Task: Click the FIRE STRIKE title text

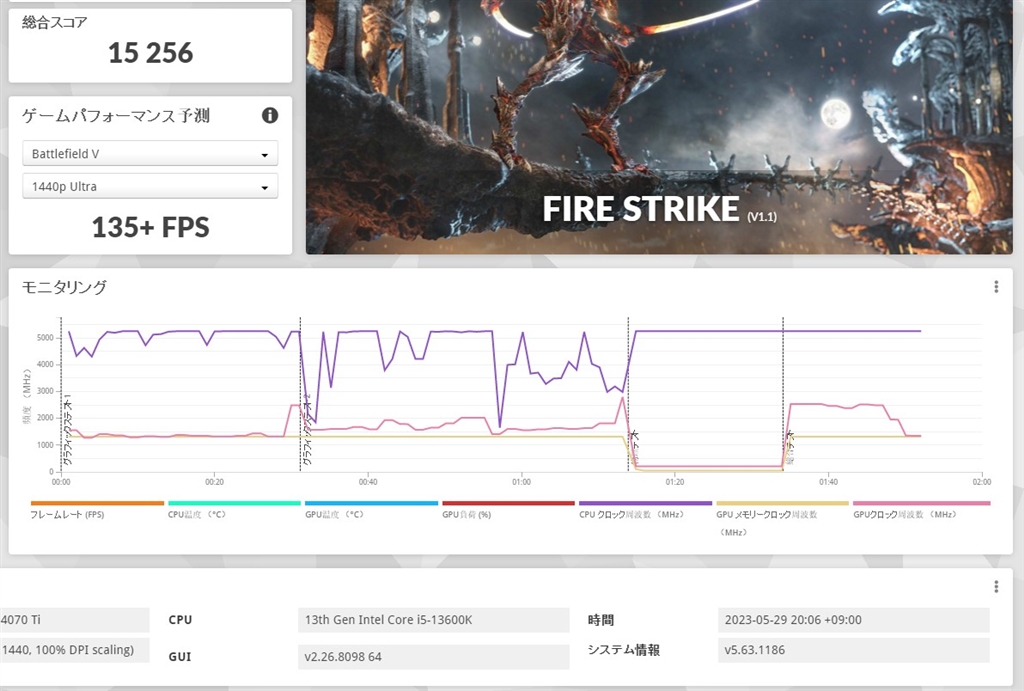Action: pos(641,209)
